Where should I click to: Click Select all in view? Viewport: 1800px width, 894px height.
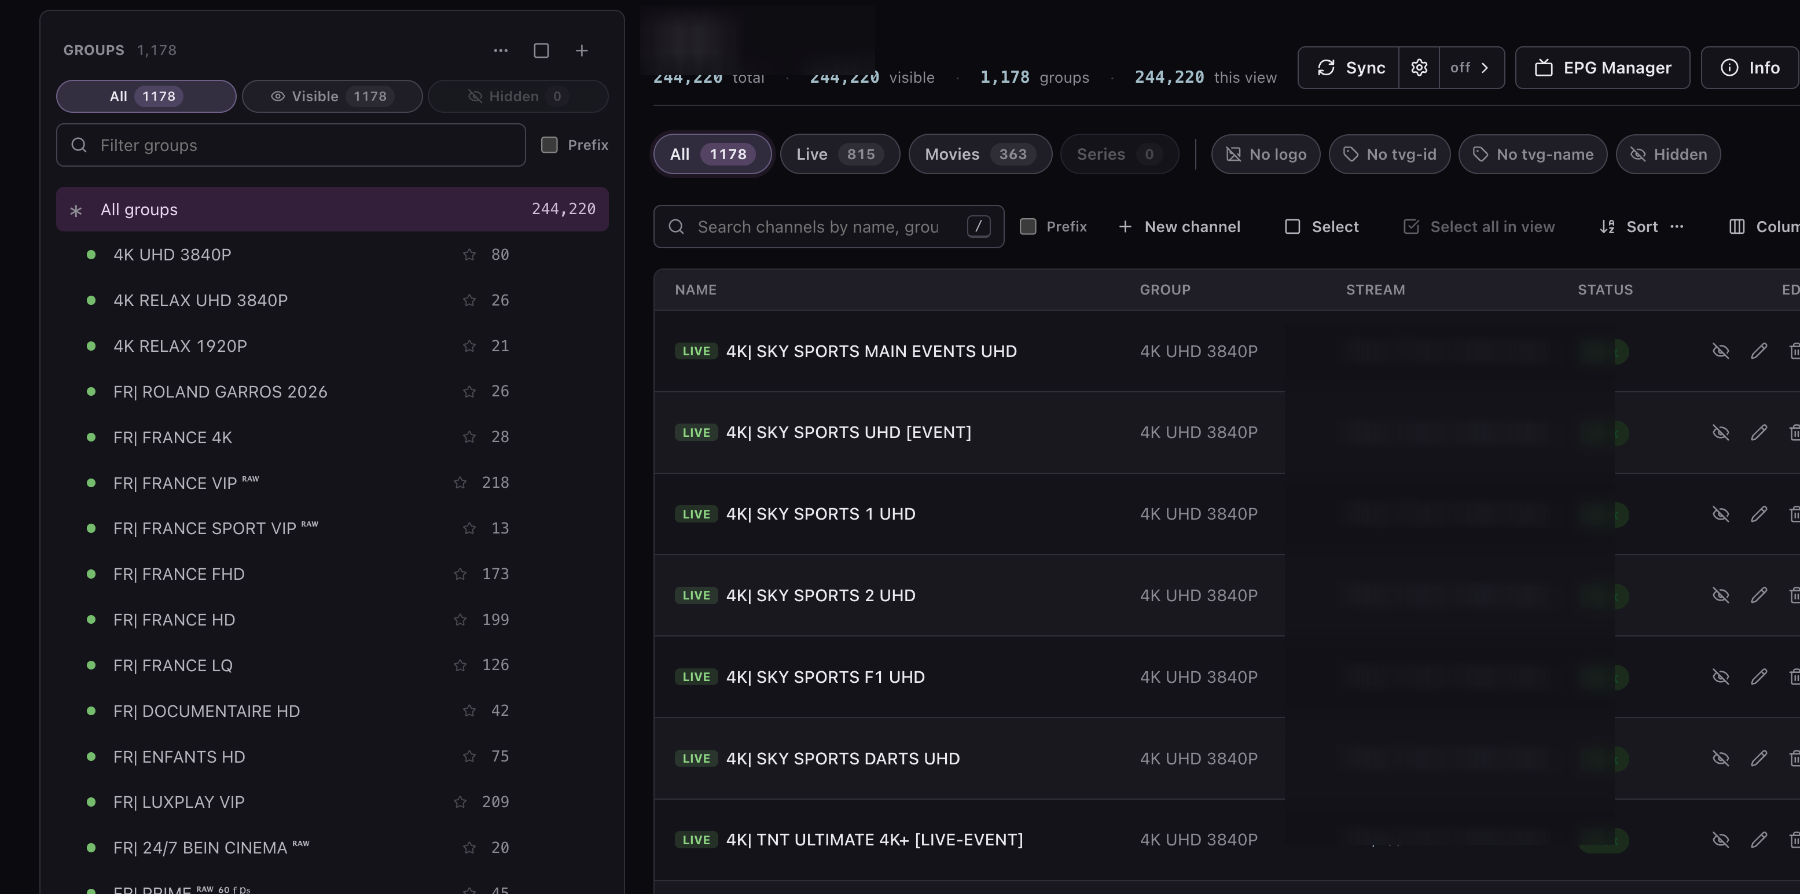point(1479,227)
